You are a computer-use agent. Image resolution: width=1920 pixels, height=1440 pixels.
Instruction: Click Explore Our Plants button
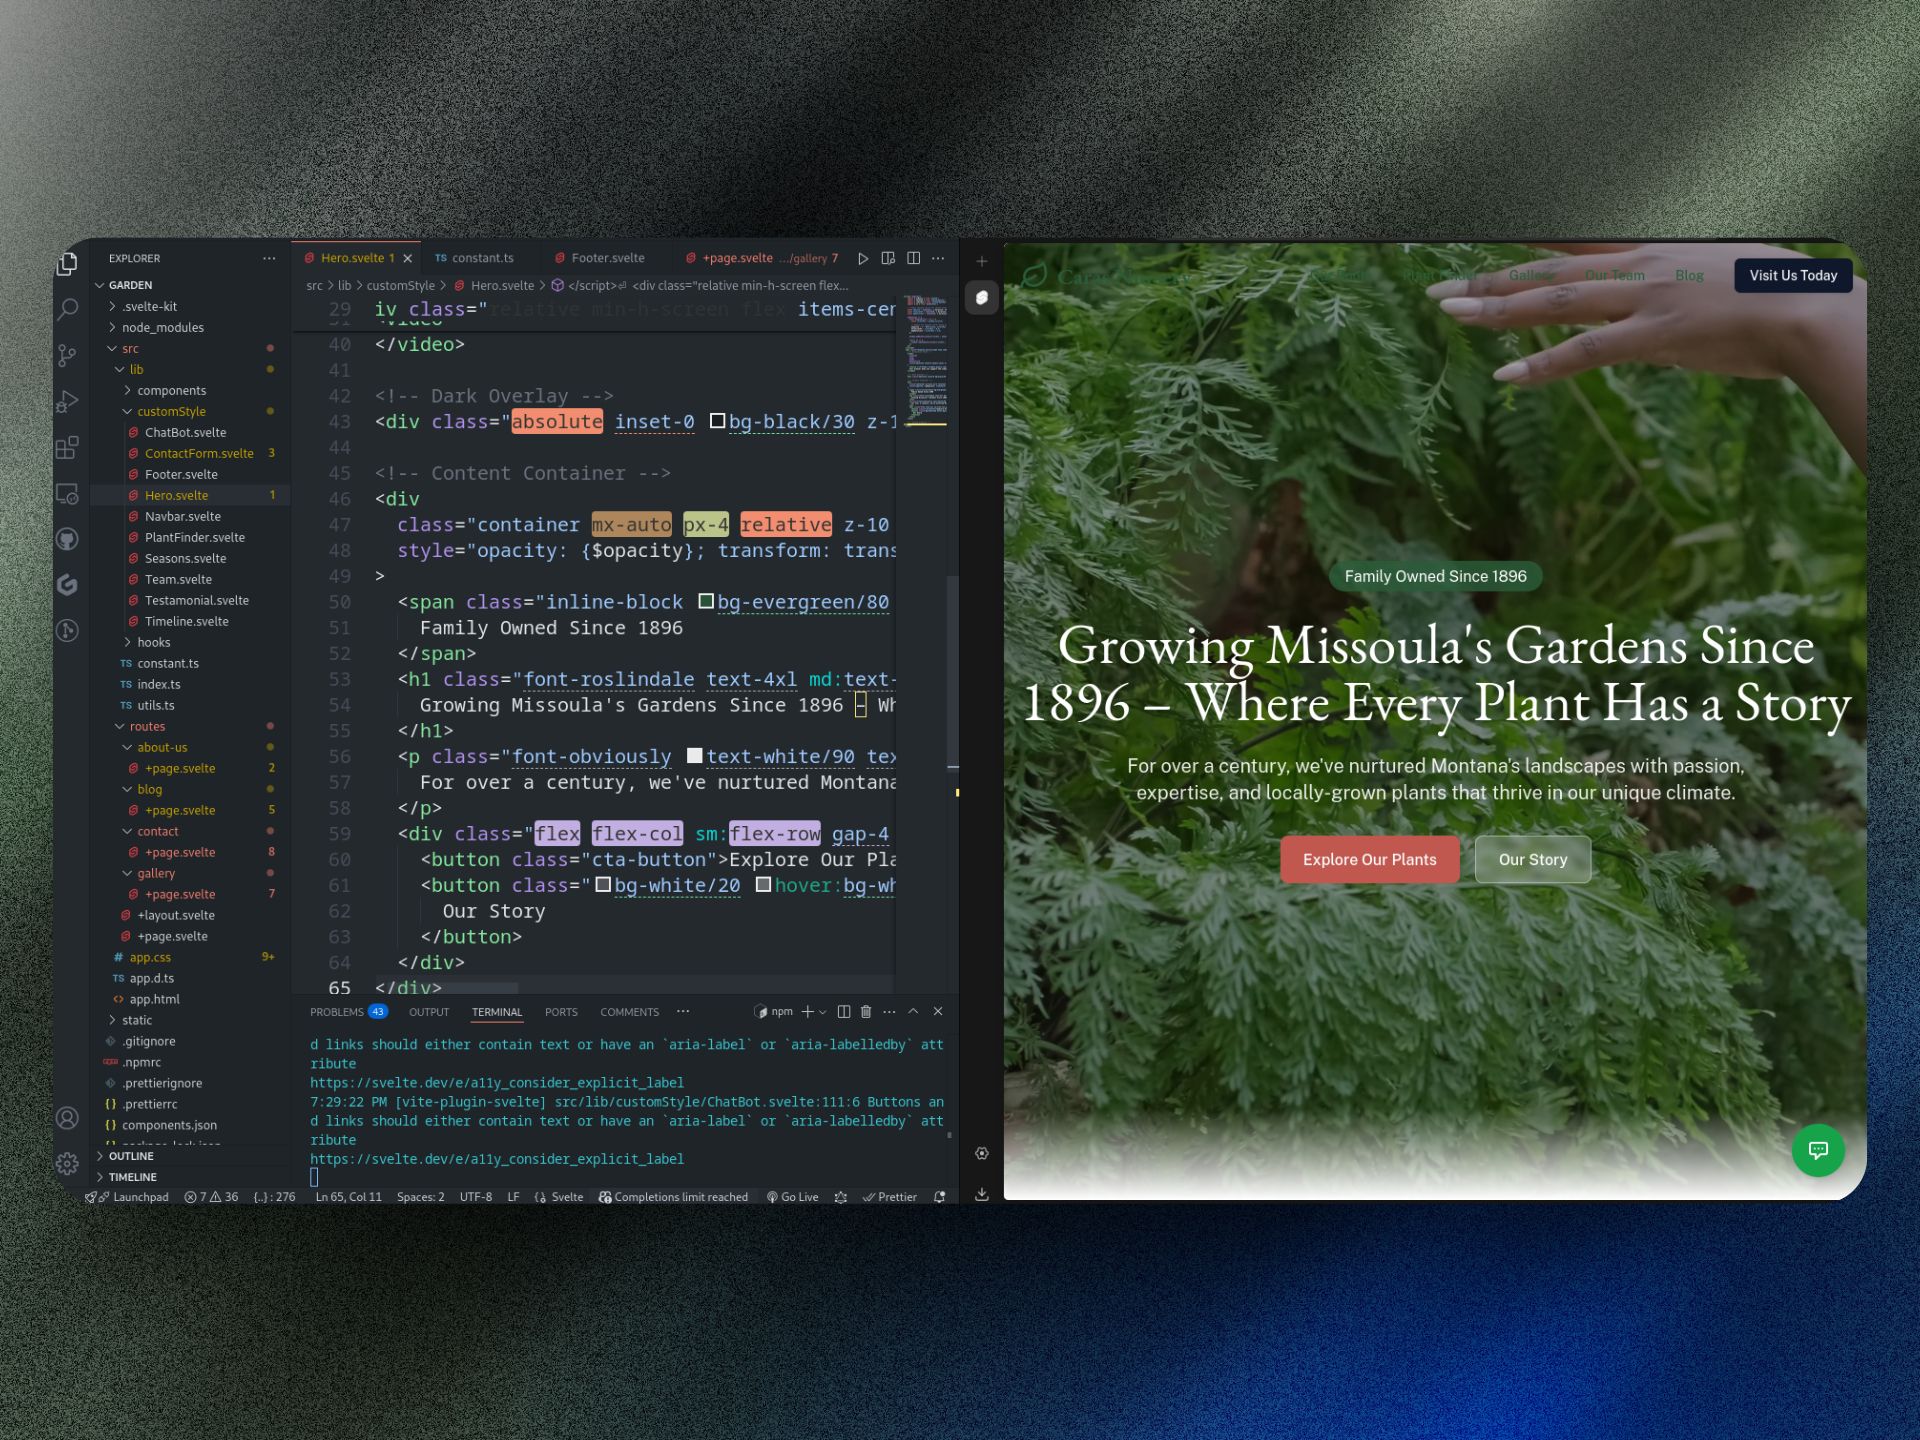[1369, 859]
